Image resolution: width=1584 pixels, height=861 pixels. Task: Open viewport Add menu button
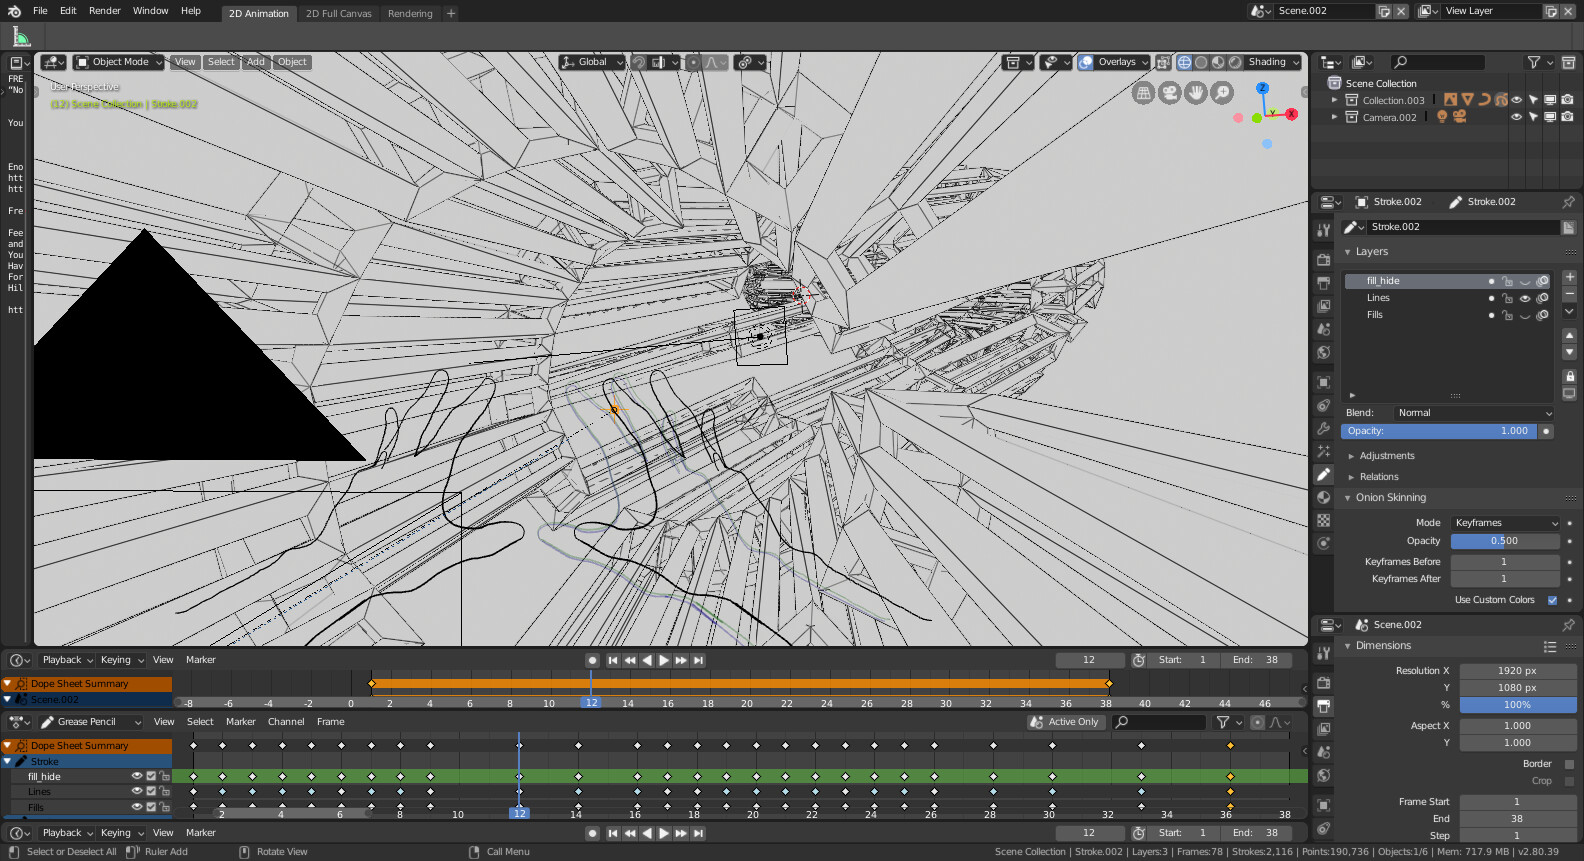click(256, 62)
